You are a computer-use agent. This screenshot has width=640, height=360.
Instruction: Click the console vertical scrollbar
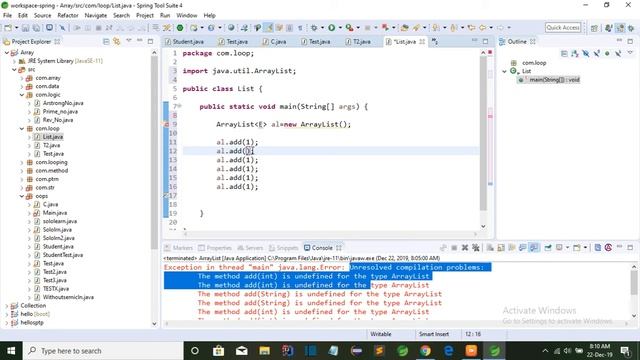(x=633, y=282)
